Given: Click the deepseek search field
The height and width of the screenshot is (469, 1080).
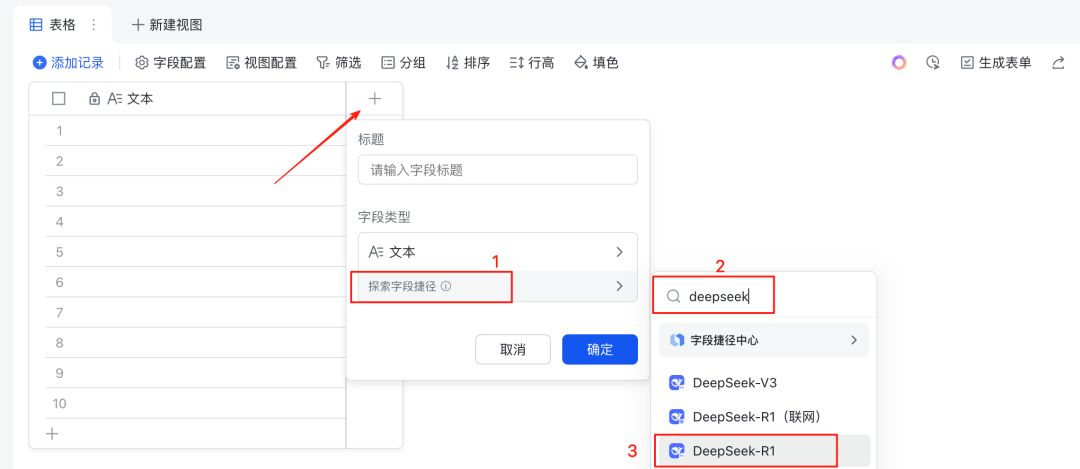Looking at the screenshot, I should click(764, 295).
